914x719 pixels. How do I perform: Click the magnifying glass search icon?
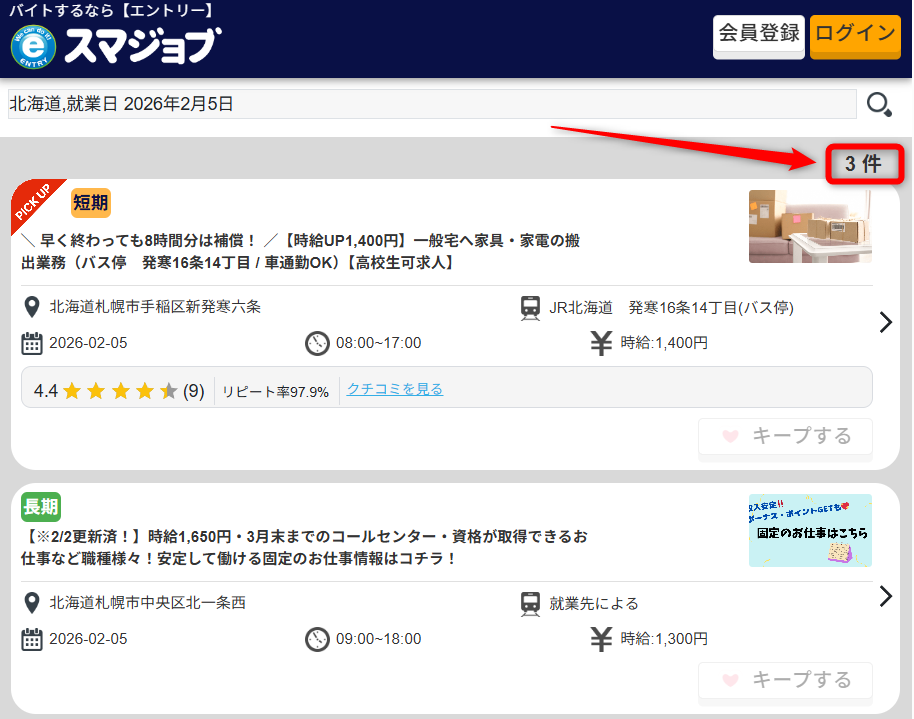pyautogui.click(x=879, y=103)
